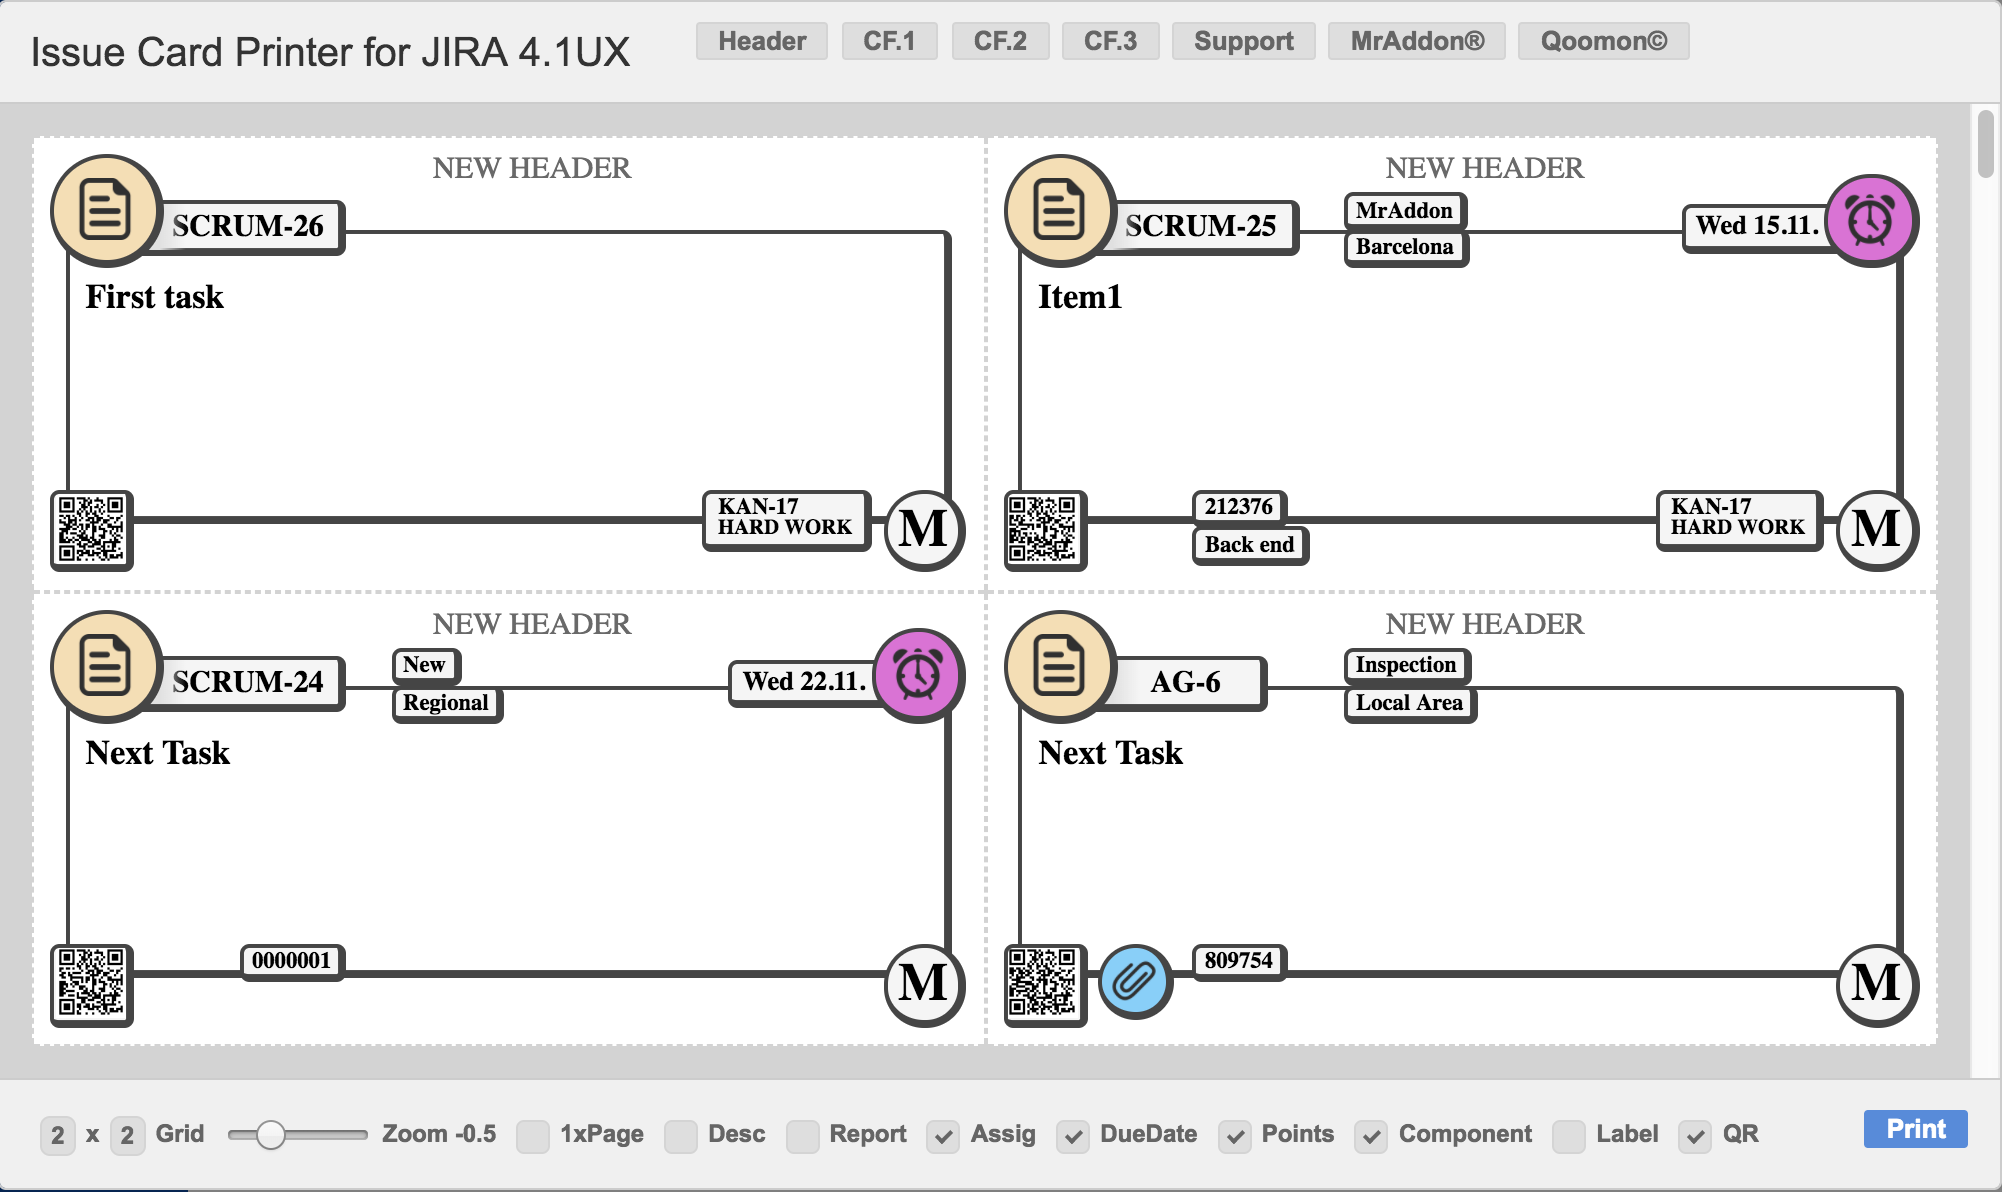Toggle the QR checkbox off
This screenshot has width=2002, height=1192.
coord(1695,1136)
